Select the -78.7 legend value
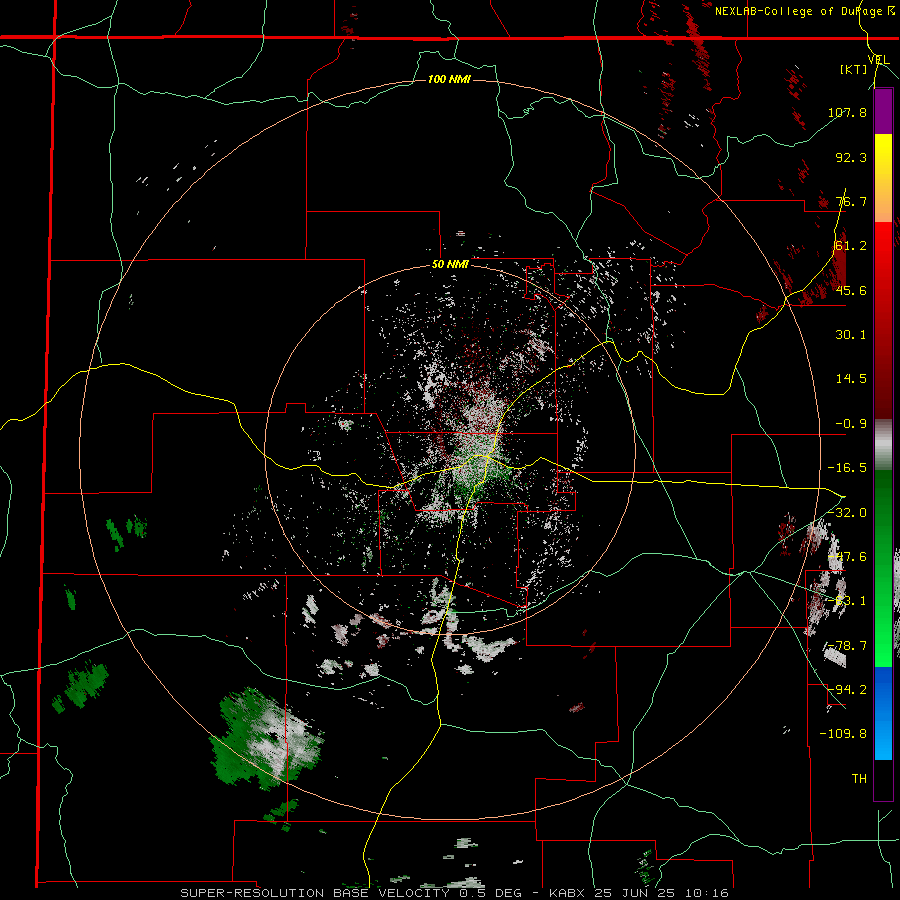 coord(847,646)
